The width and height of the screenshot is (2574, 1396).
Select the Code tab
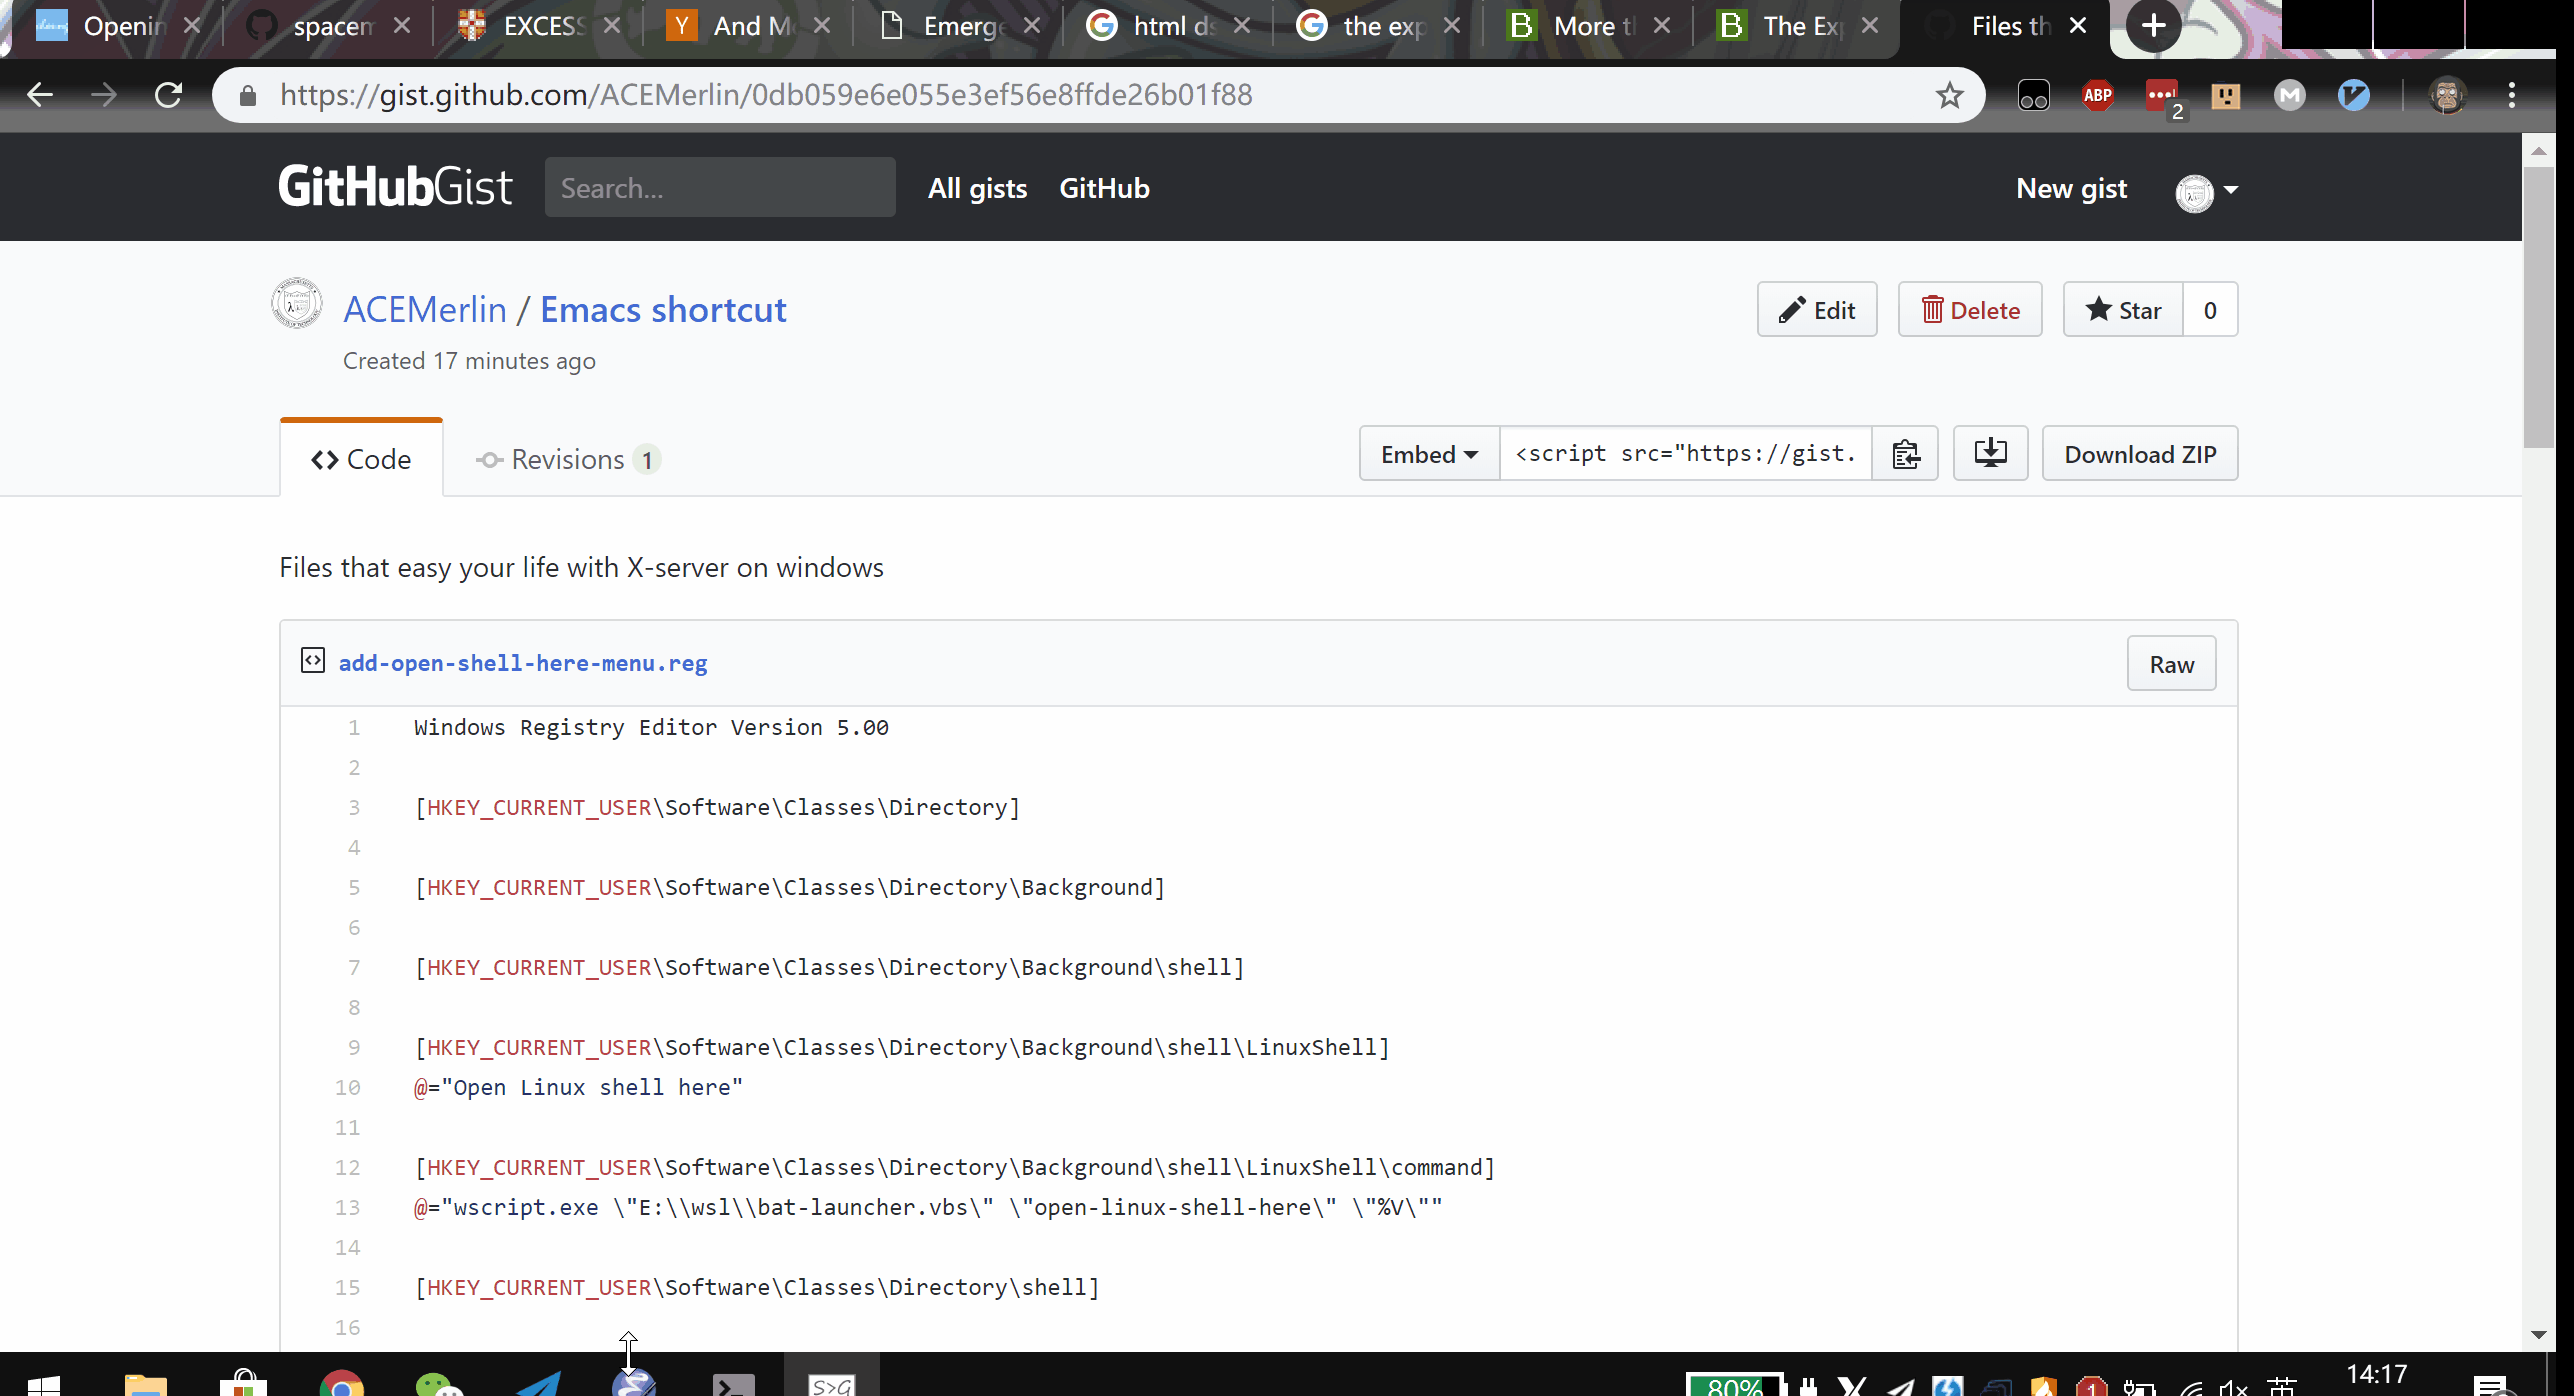tap(361, 459)
